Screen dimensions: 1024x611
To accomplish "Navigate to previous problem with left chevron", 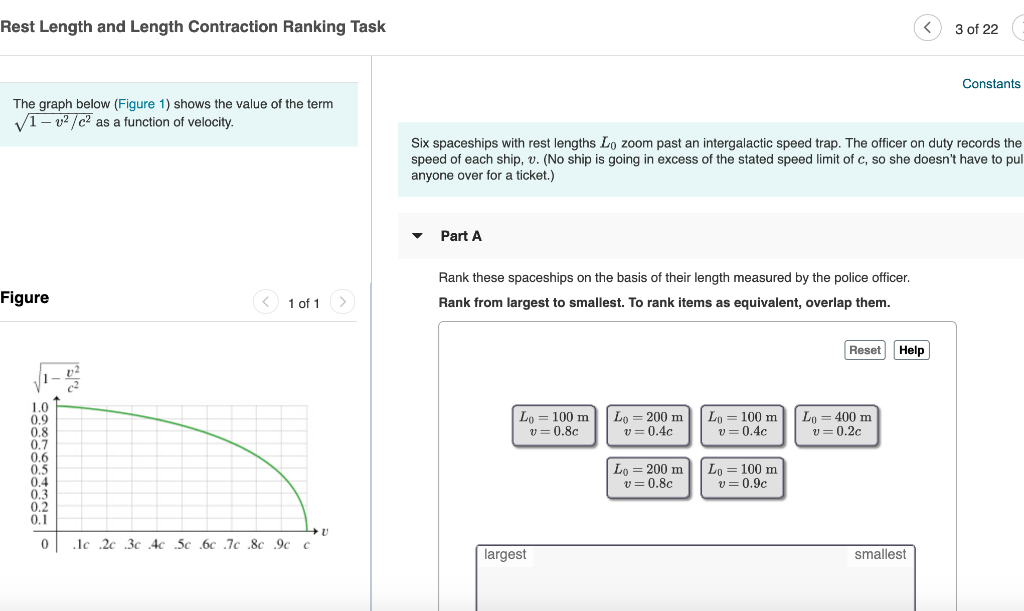I will [x=927, y=28].
